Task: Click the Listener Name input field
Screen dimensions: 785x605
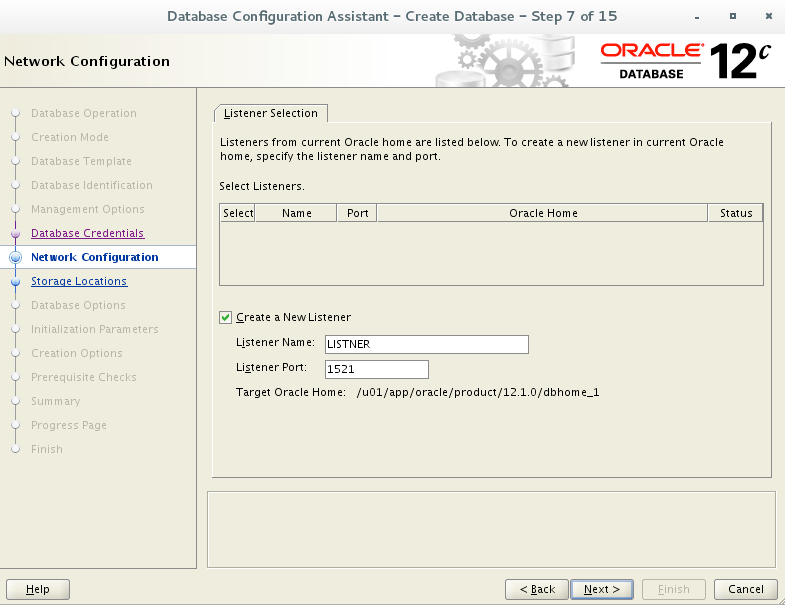Action: pos(427,345)
